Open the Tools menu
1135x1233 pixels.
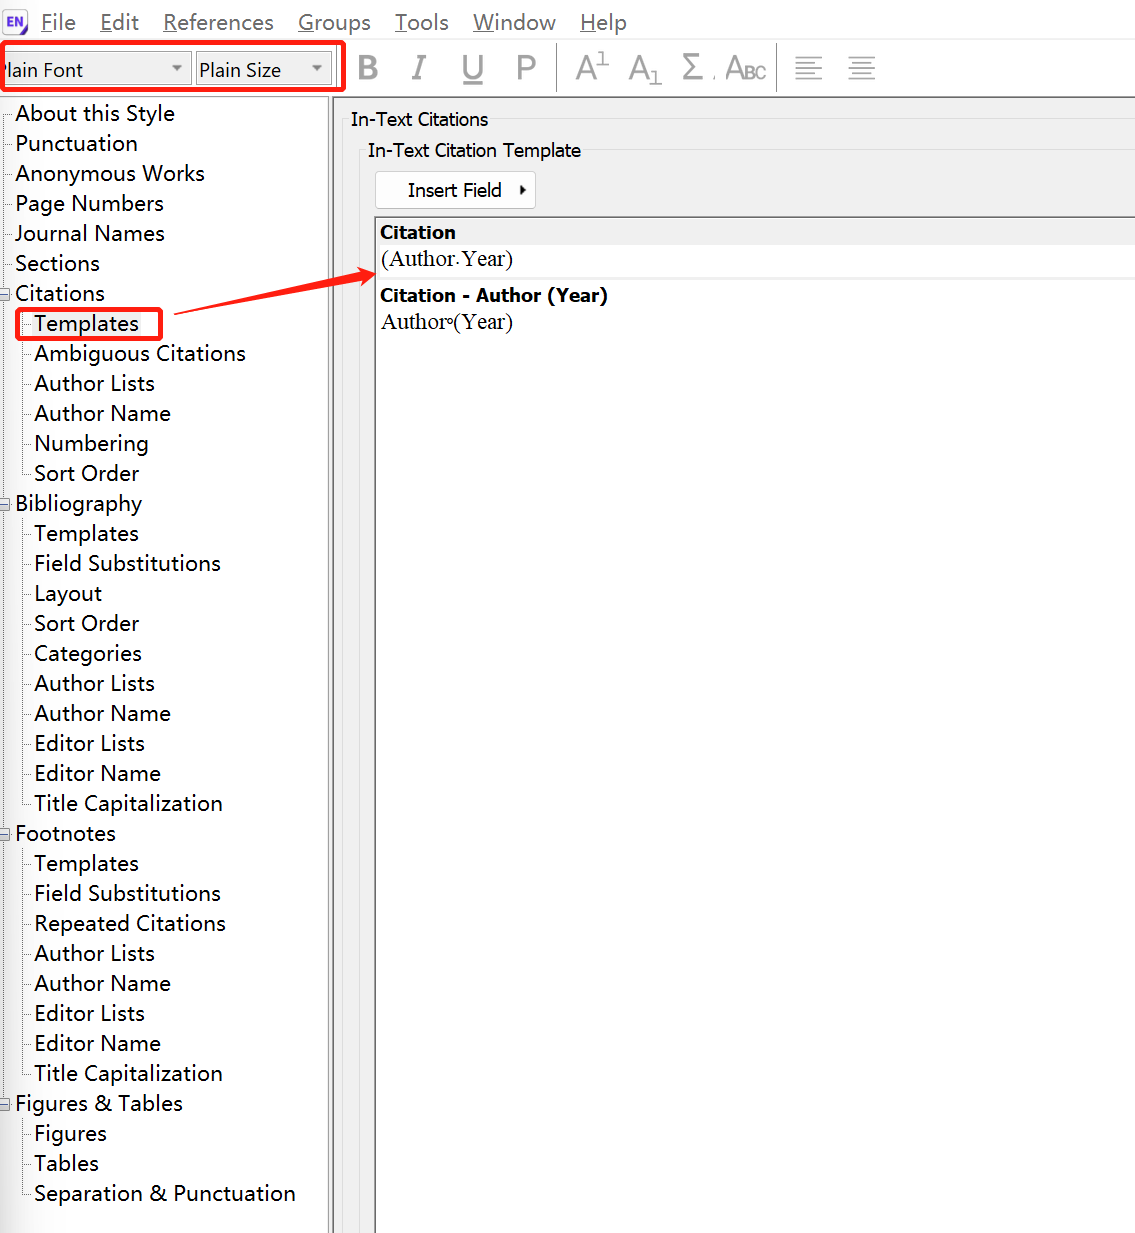click(x=421, y=22)
